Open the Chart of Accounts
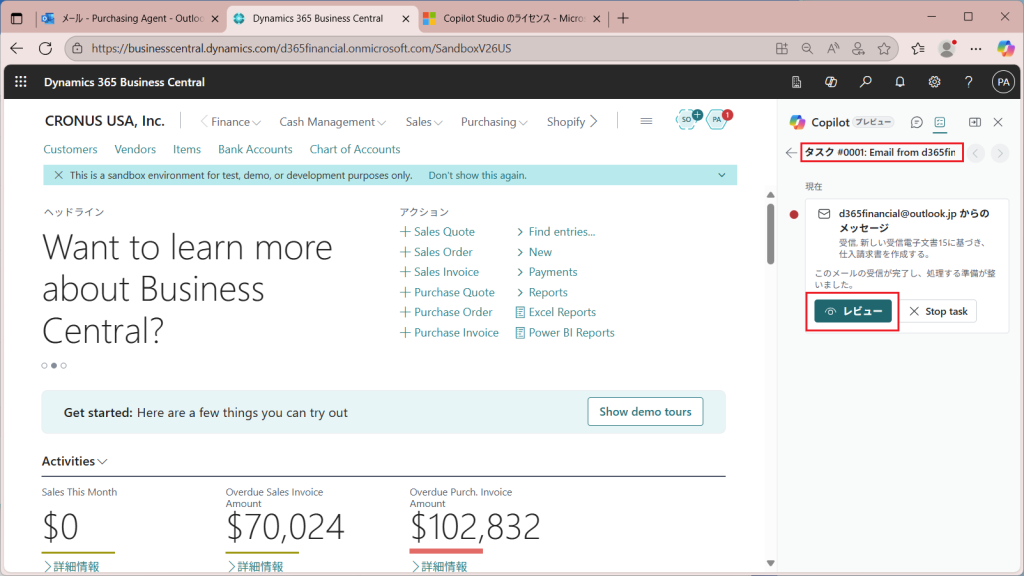The height and width of the screenshot is (576, 1024). (355, 150)
